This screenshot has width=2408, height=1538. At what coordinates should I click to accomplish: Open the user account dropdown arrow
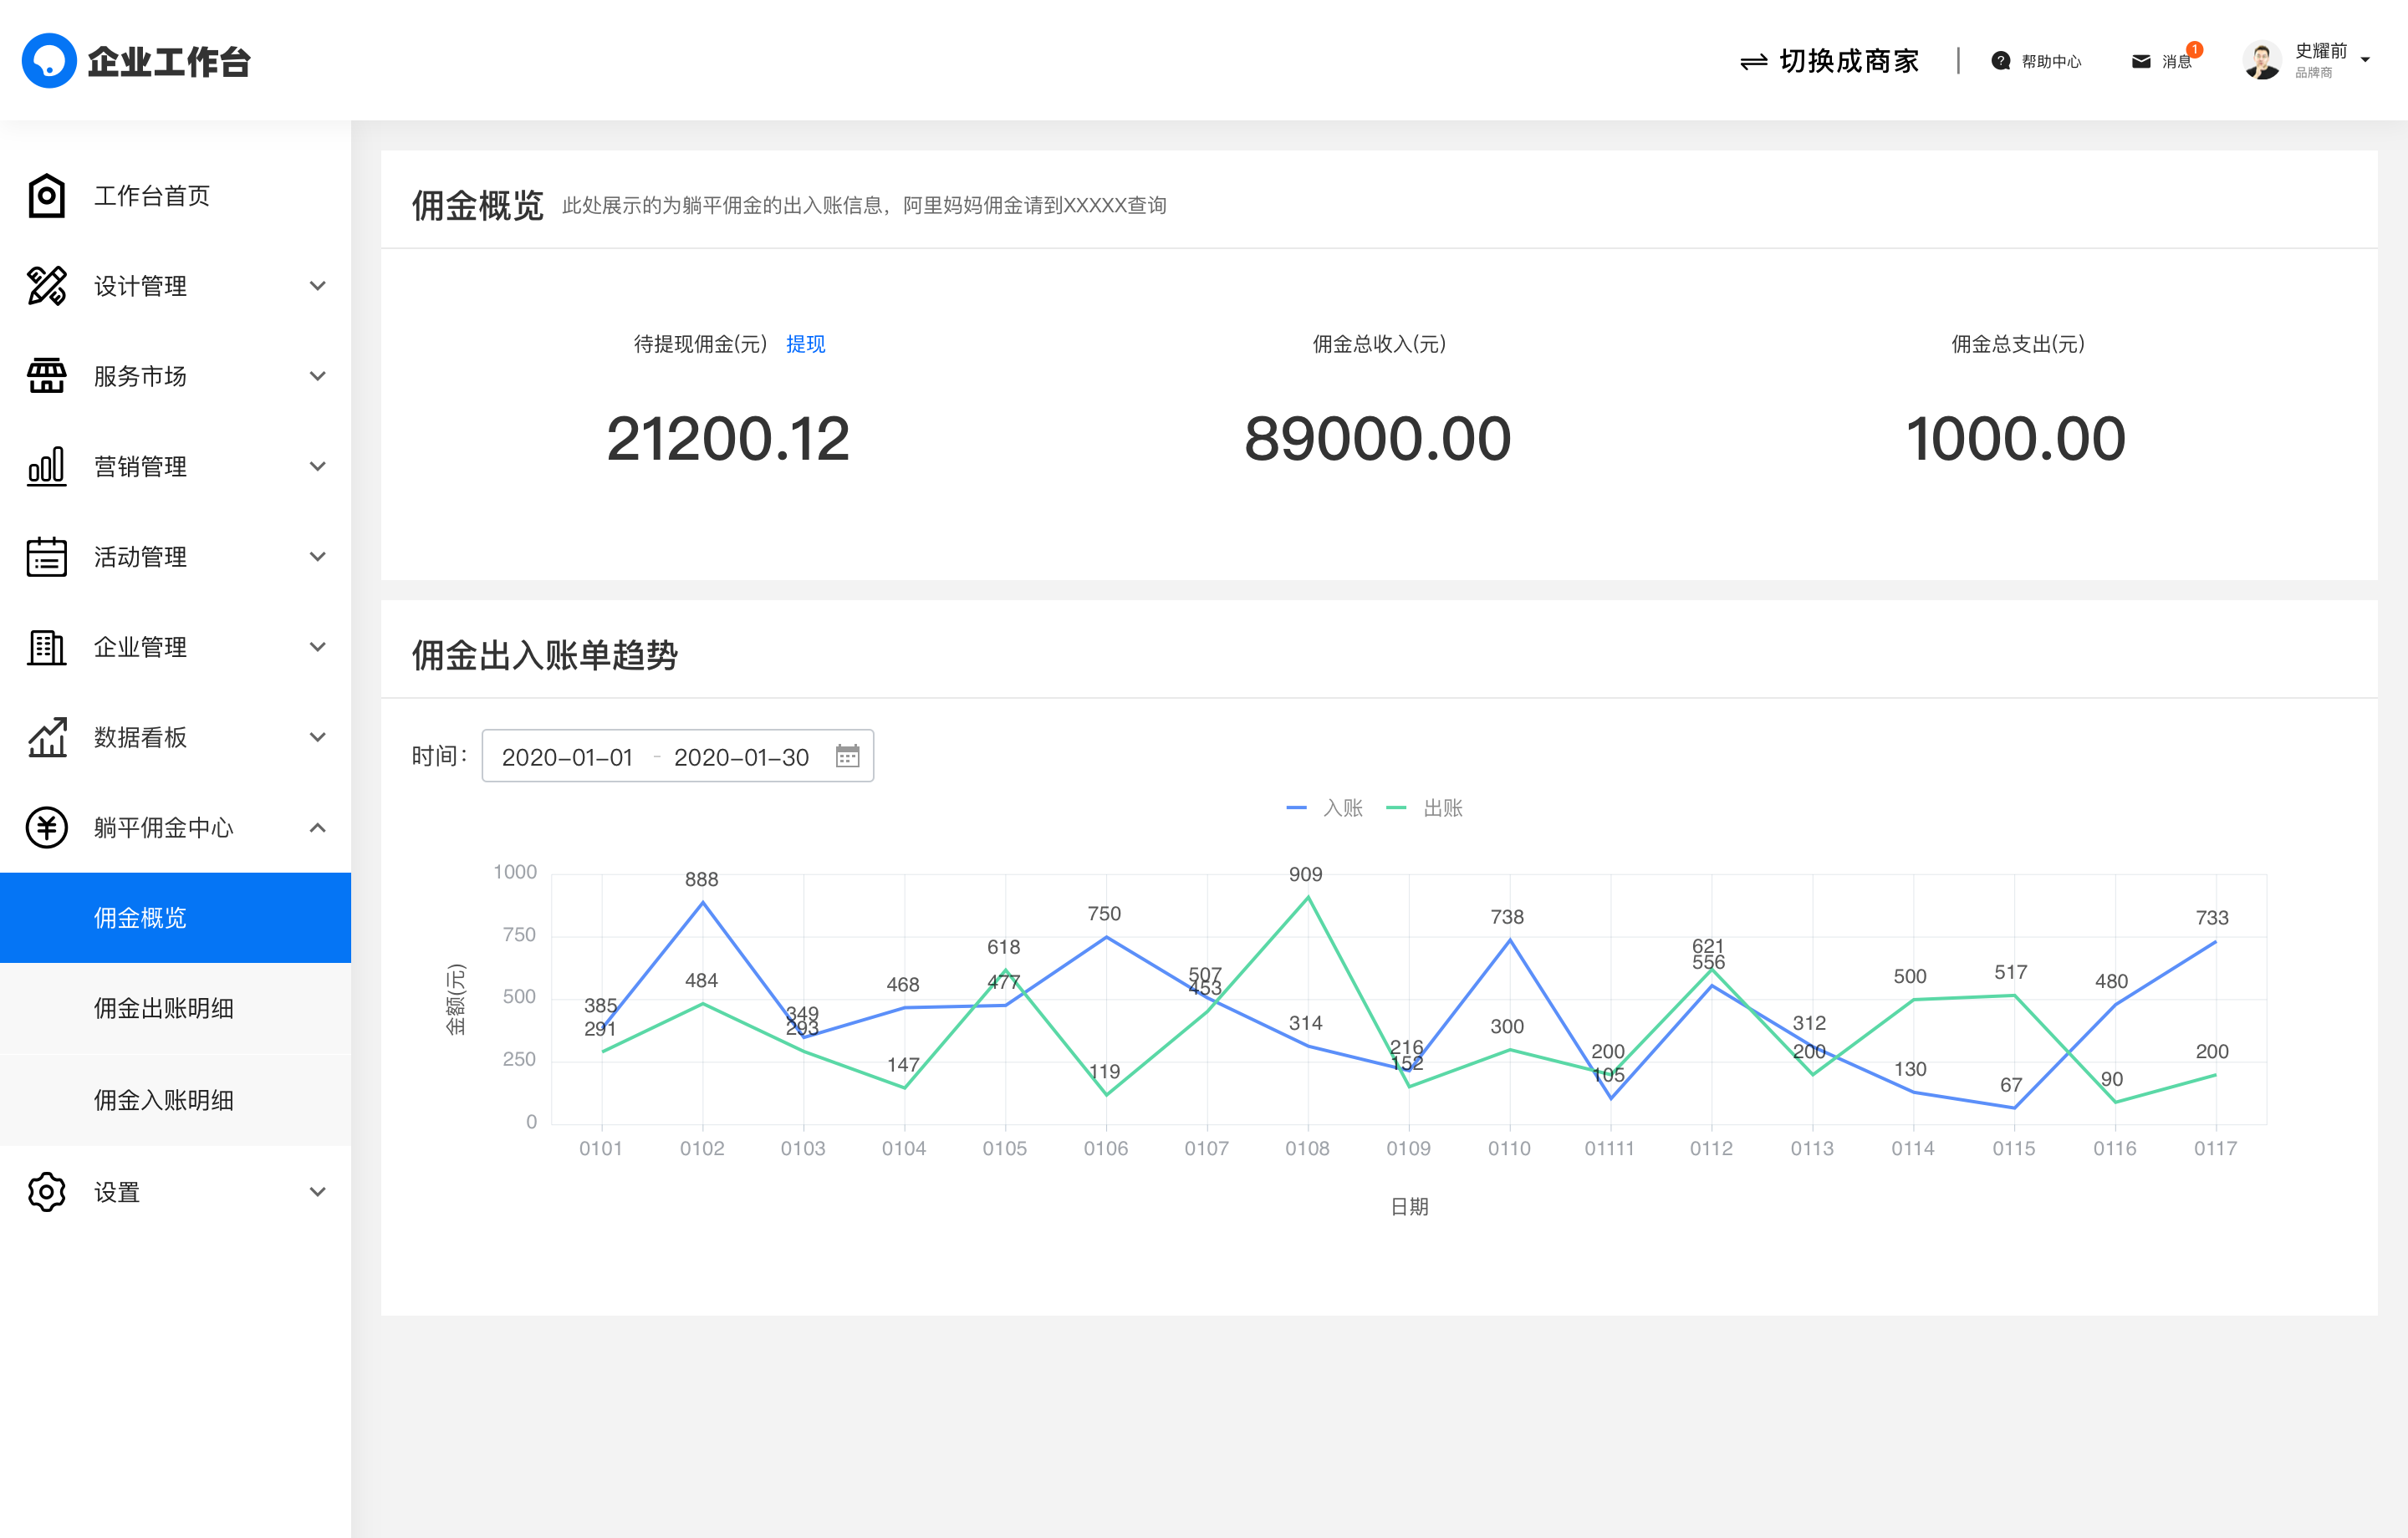[2365, 60]
